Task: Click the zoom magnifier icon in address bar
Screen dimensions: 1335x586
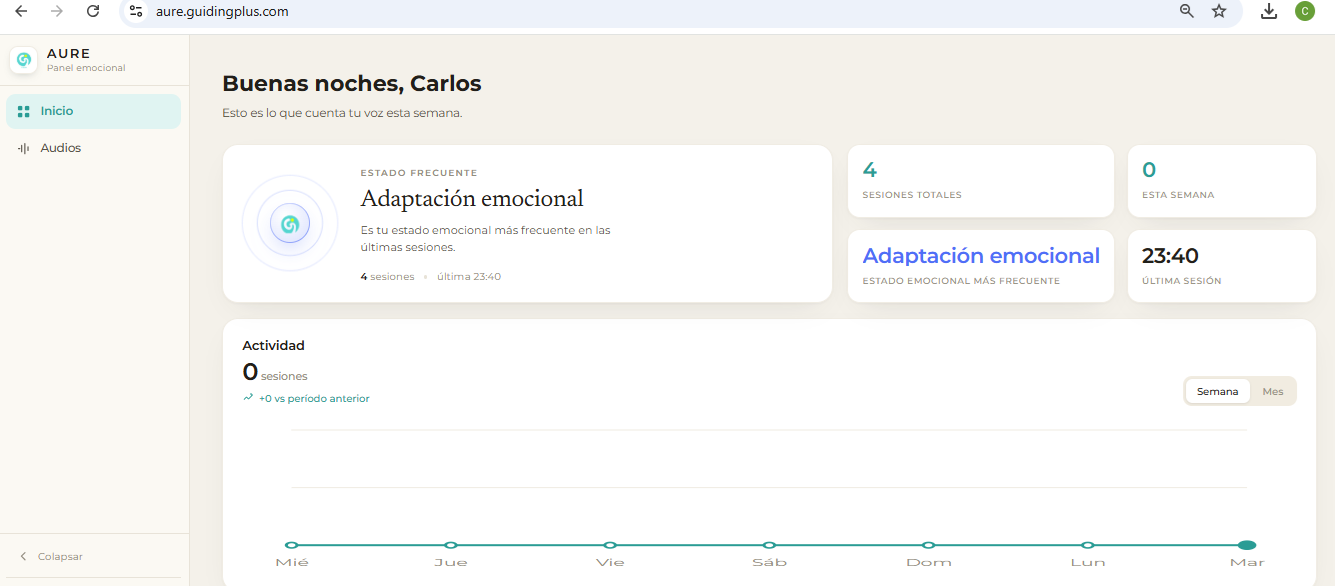Action: click(x=1187, y=11)
